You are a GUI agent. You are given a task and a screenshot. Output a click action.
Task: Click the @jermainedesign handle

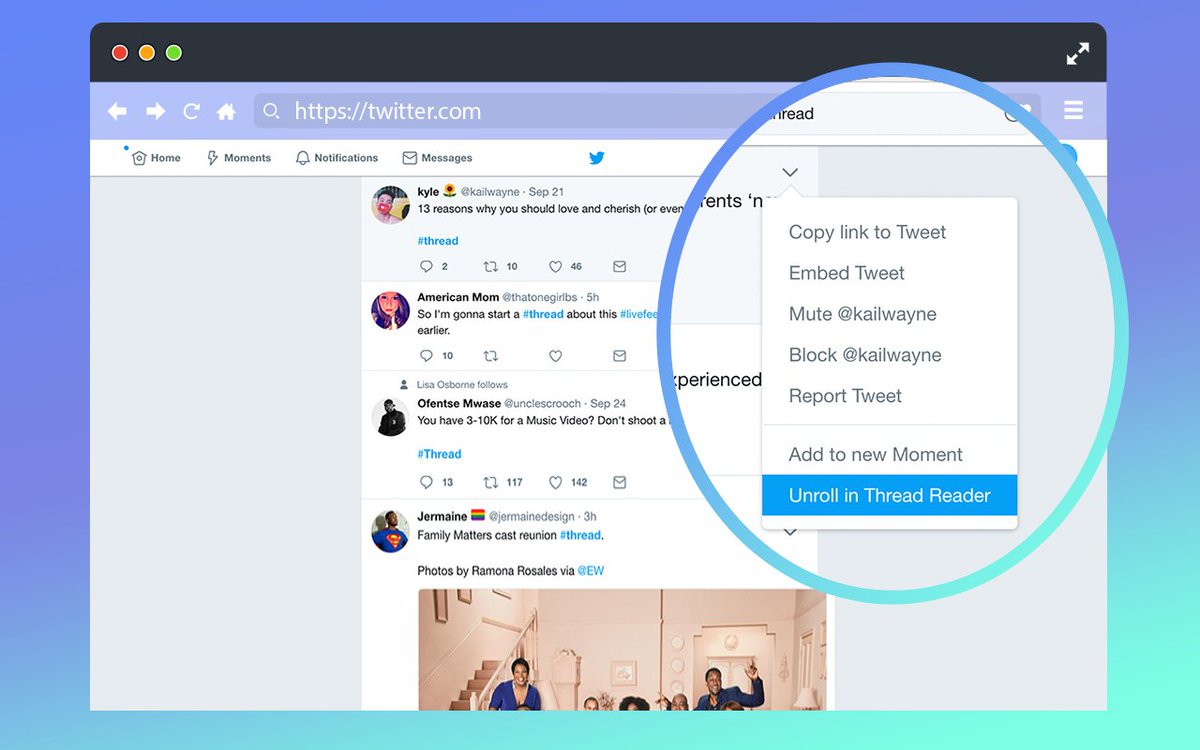[531, 516]
